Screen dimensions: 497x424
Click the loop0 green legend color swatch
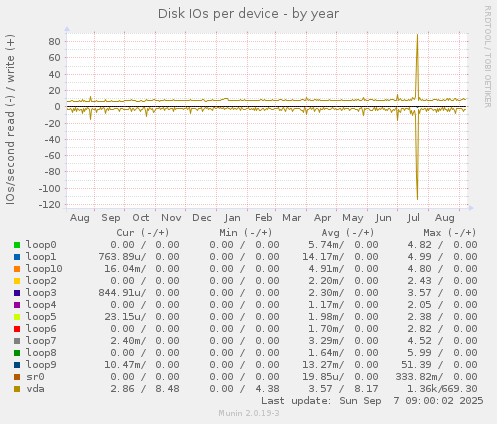pyautogui.click(x=17, y=245)
